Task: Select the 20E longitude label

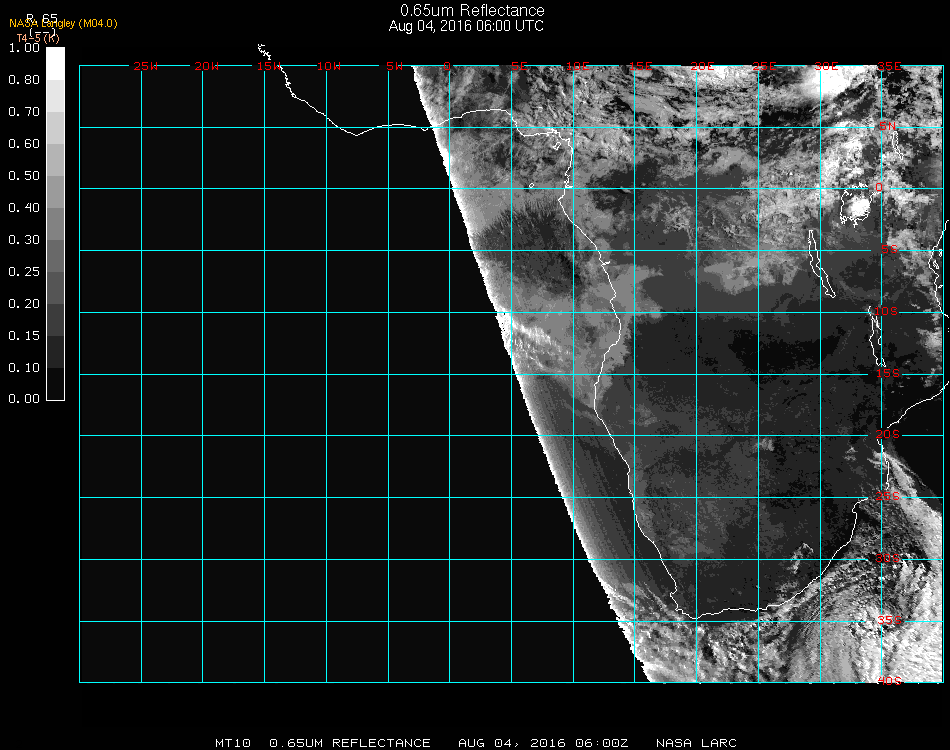Action: 702,66
